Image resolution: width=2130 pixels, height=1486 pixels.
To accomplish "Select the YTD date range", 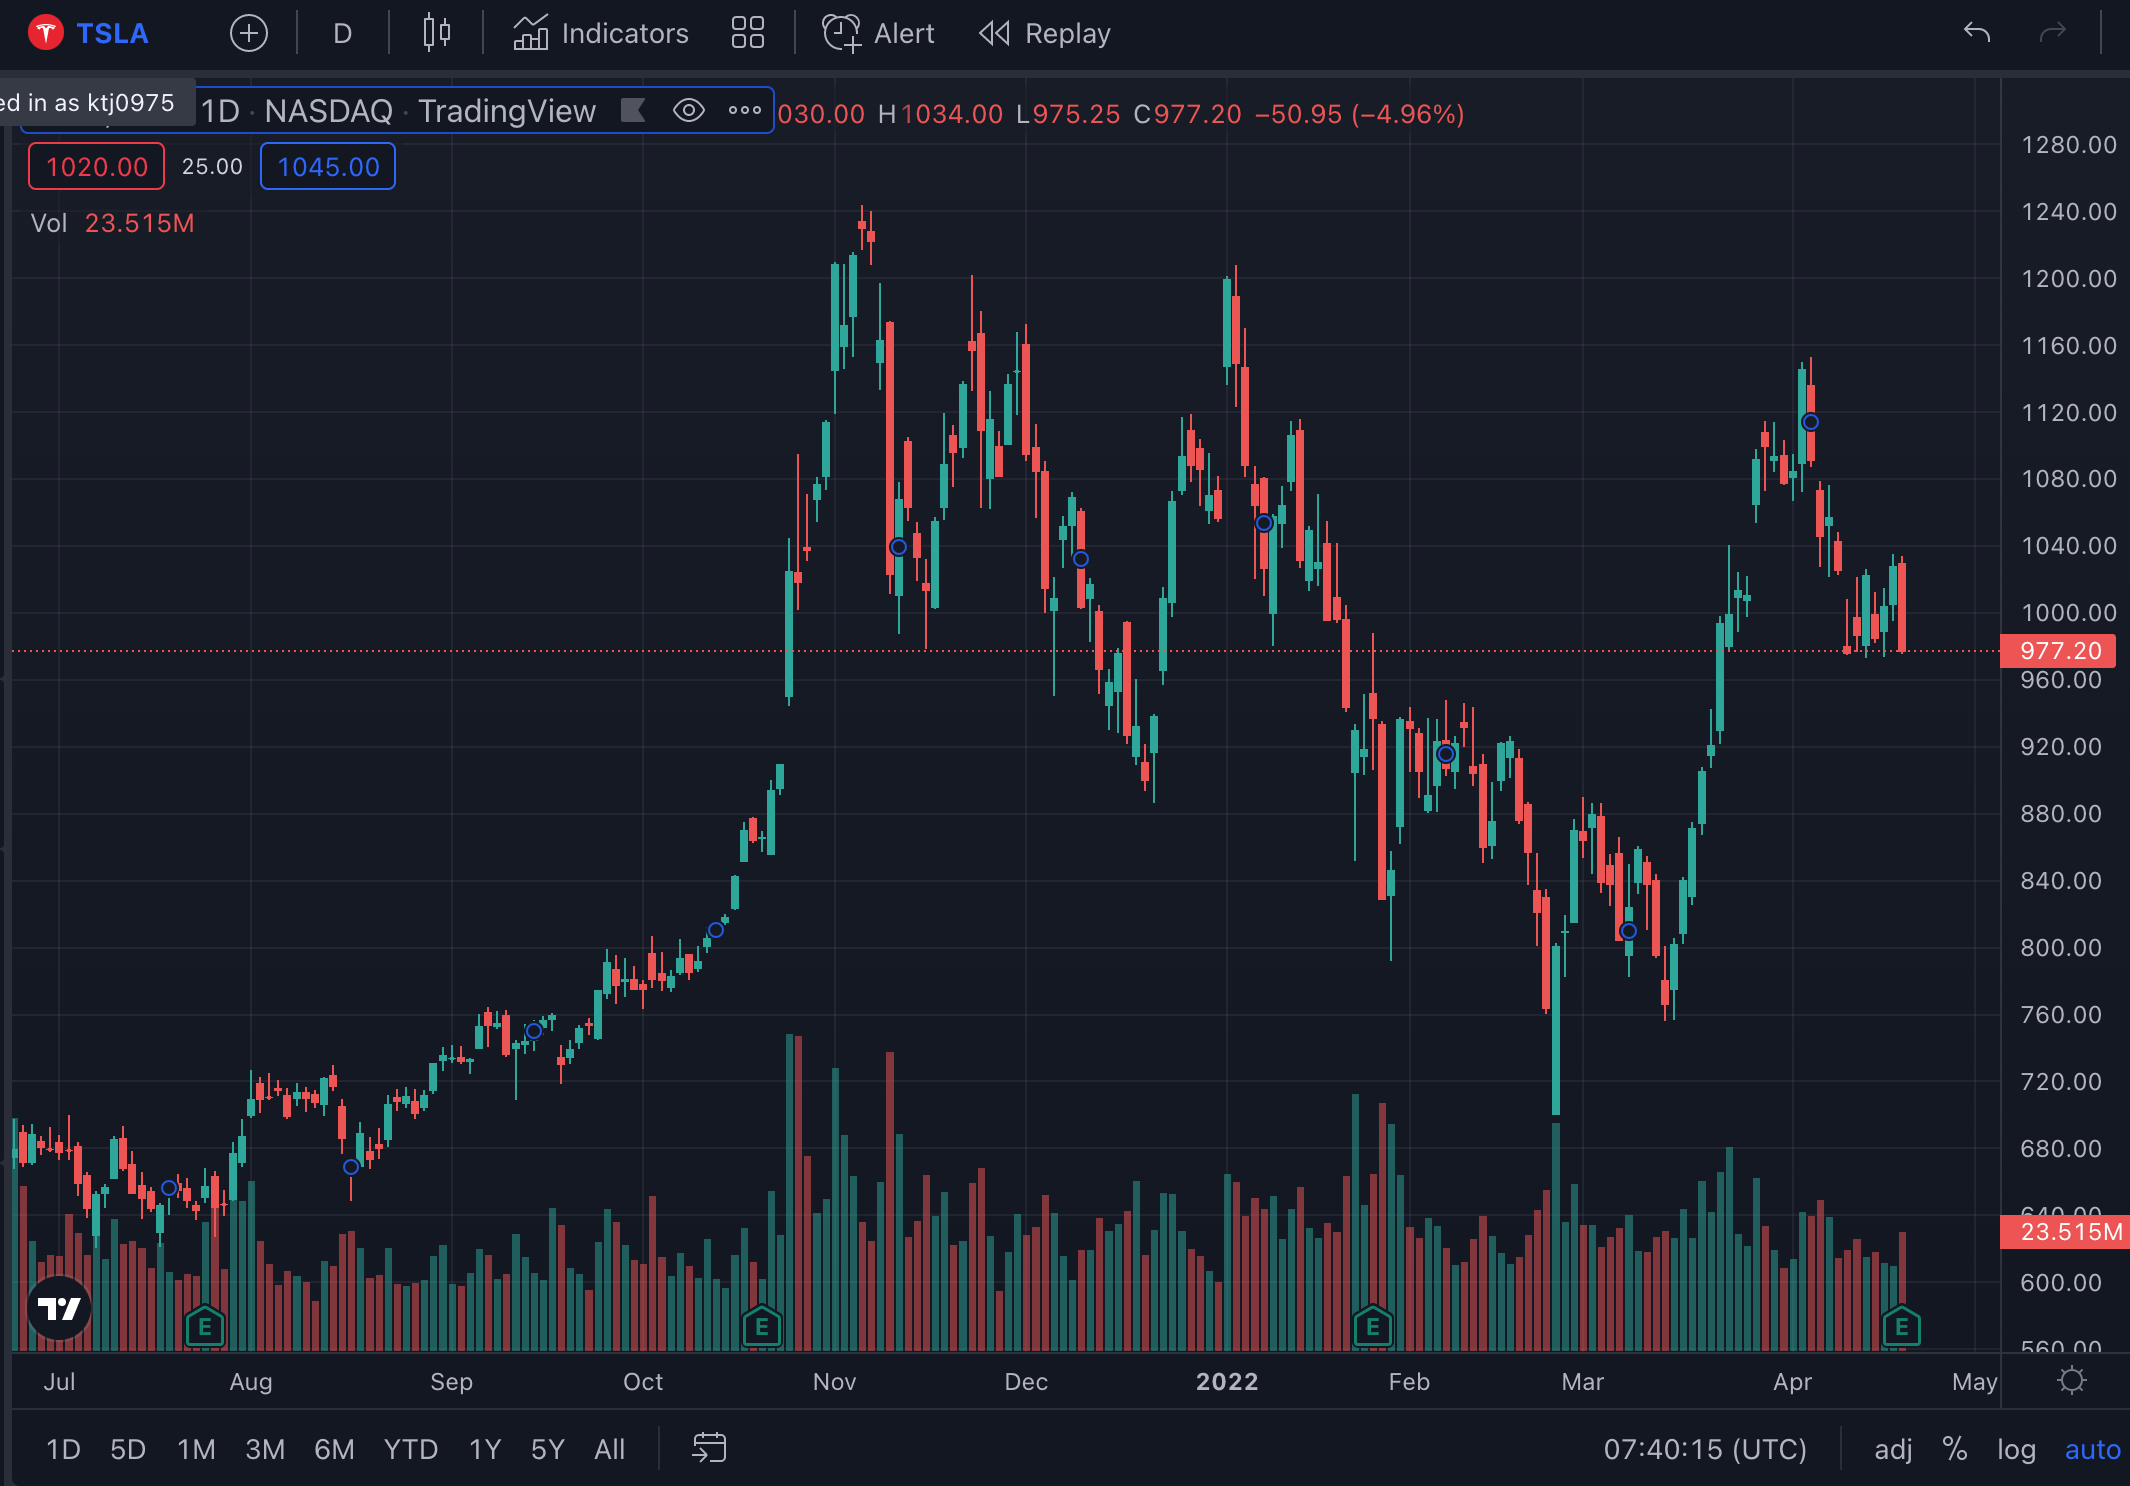I will tap(411, 1449).
